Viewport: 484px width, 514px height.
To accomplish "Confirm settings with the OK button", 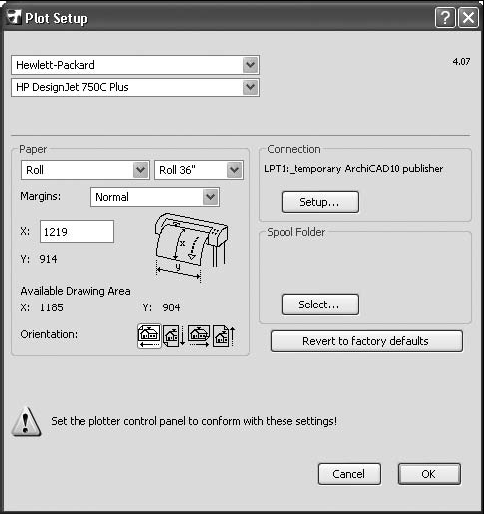I will point(429,474).
